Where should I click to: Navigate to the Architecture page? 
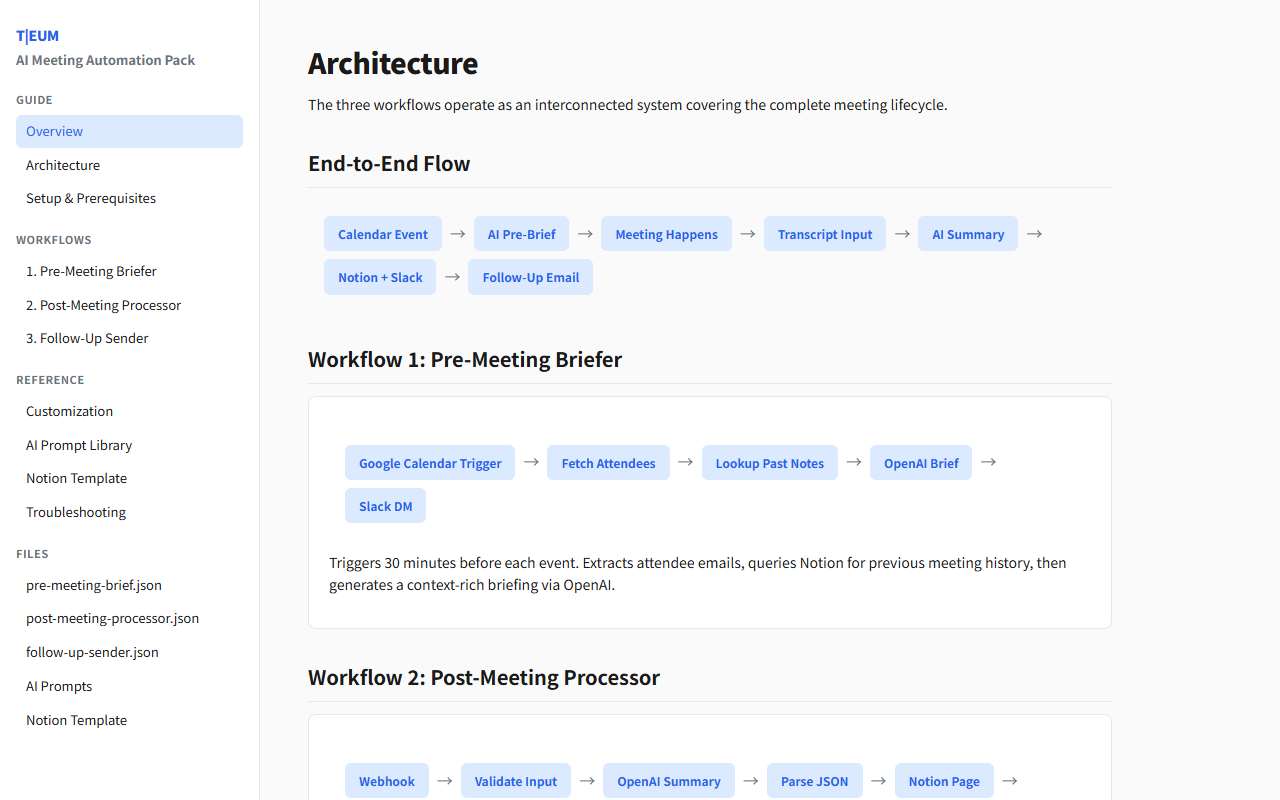pyautogui.click(x=62, y=165)
